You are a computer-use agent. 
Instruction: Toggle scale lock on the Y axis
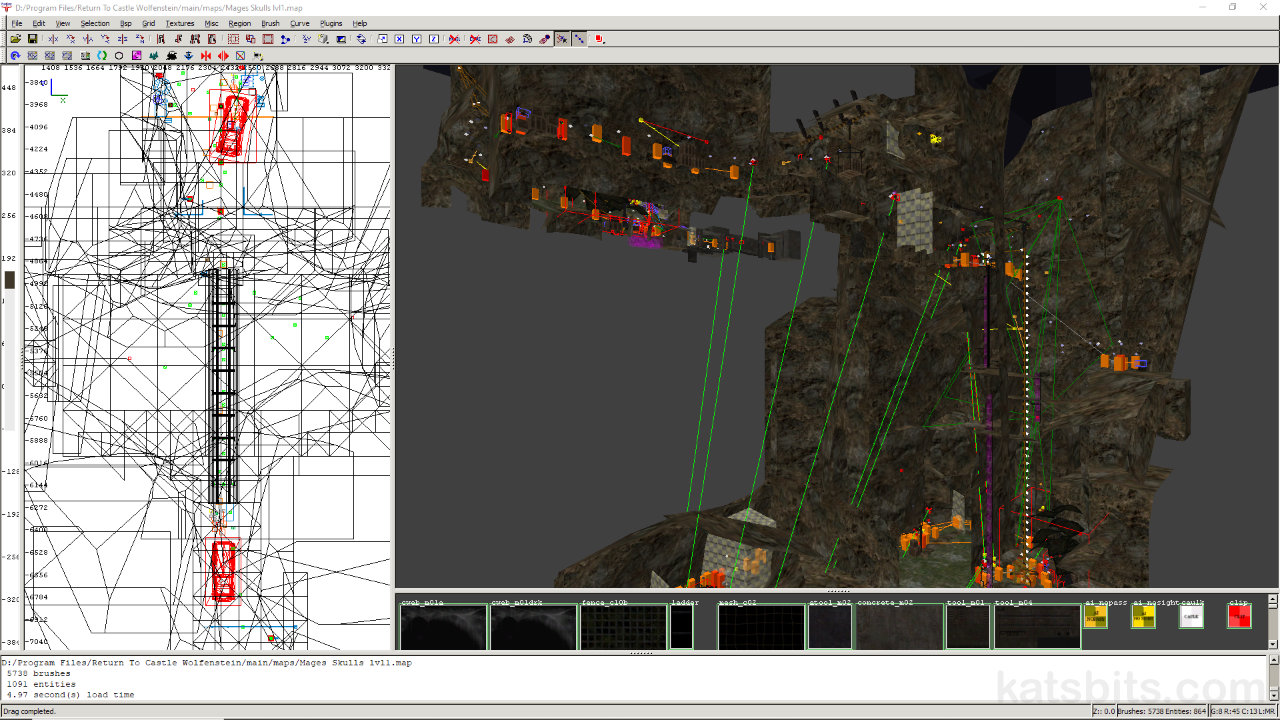[x=416, y=39]
